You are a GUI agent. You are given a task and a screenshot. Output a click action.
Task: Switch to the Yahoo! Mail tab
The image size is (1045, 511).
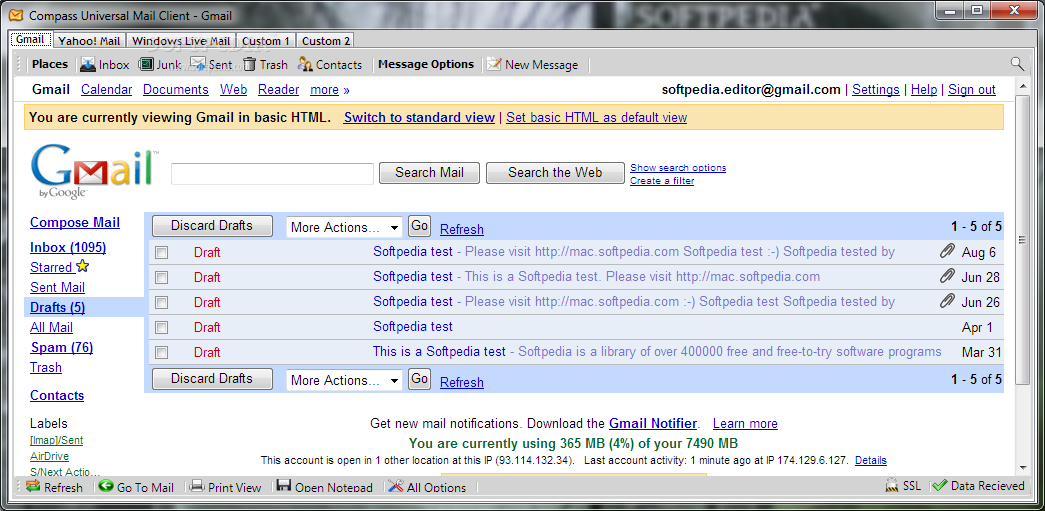[89, 41]
